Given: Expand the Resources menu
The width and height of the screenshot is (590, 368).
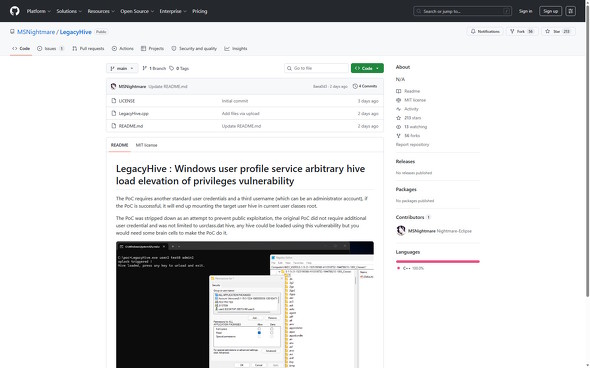Looking at the screenshot, I should 101,11.
